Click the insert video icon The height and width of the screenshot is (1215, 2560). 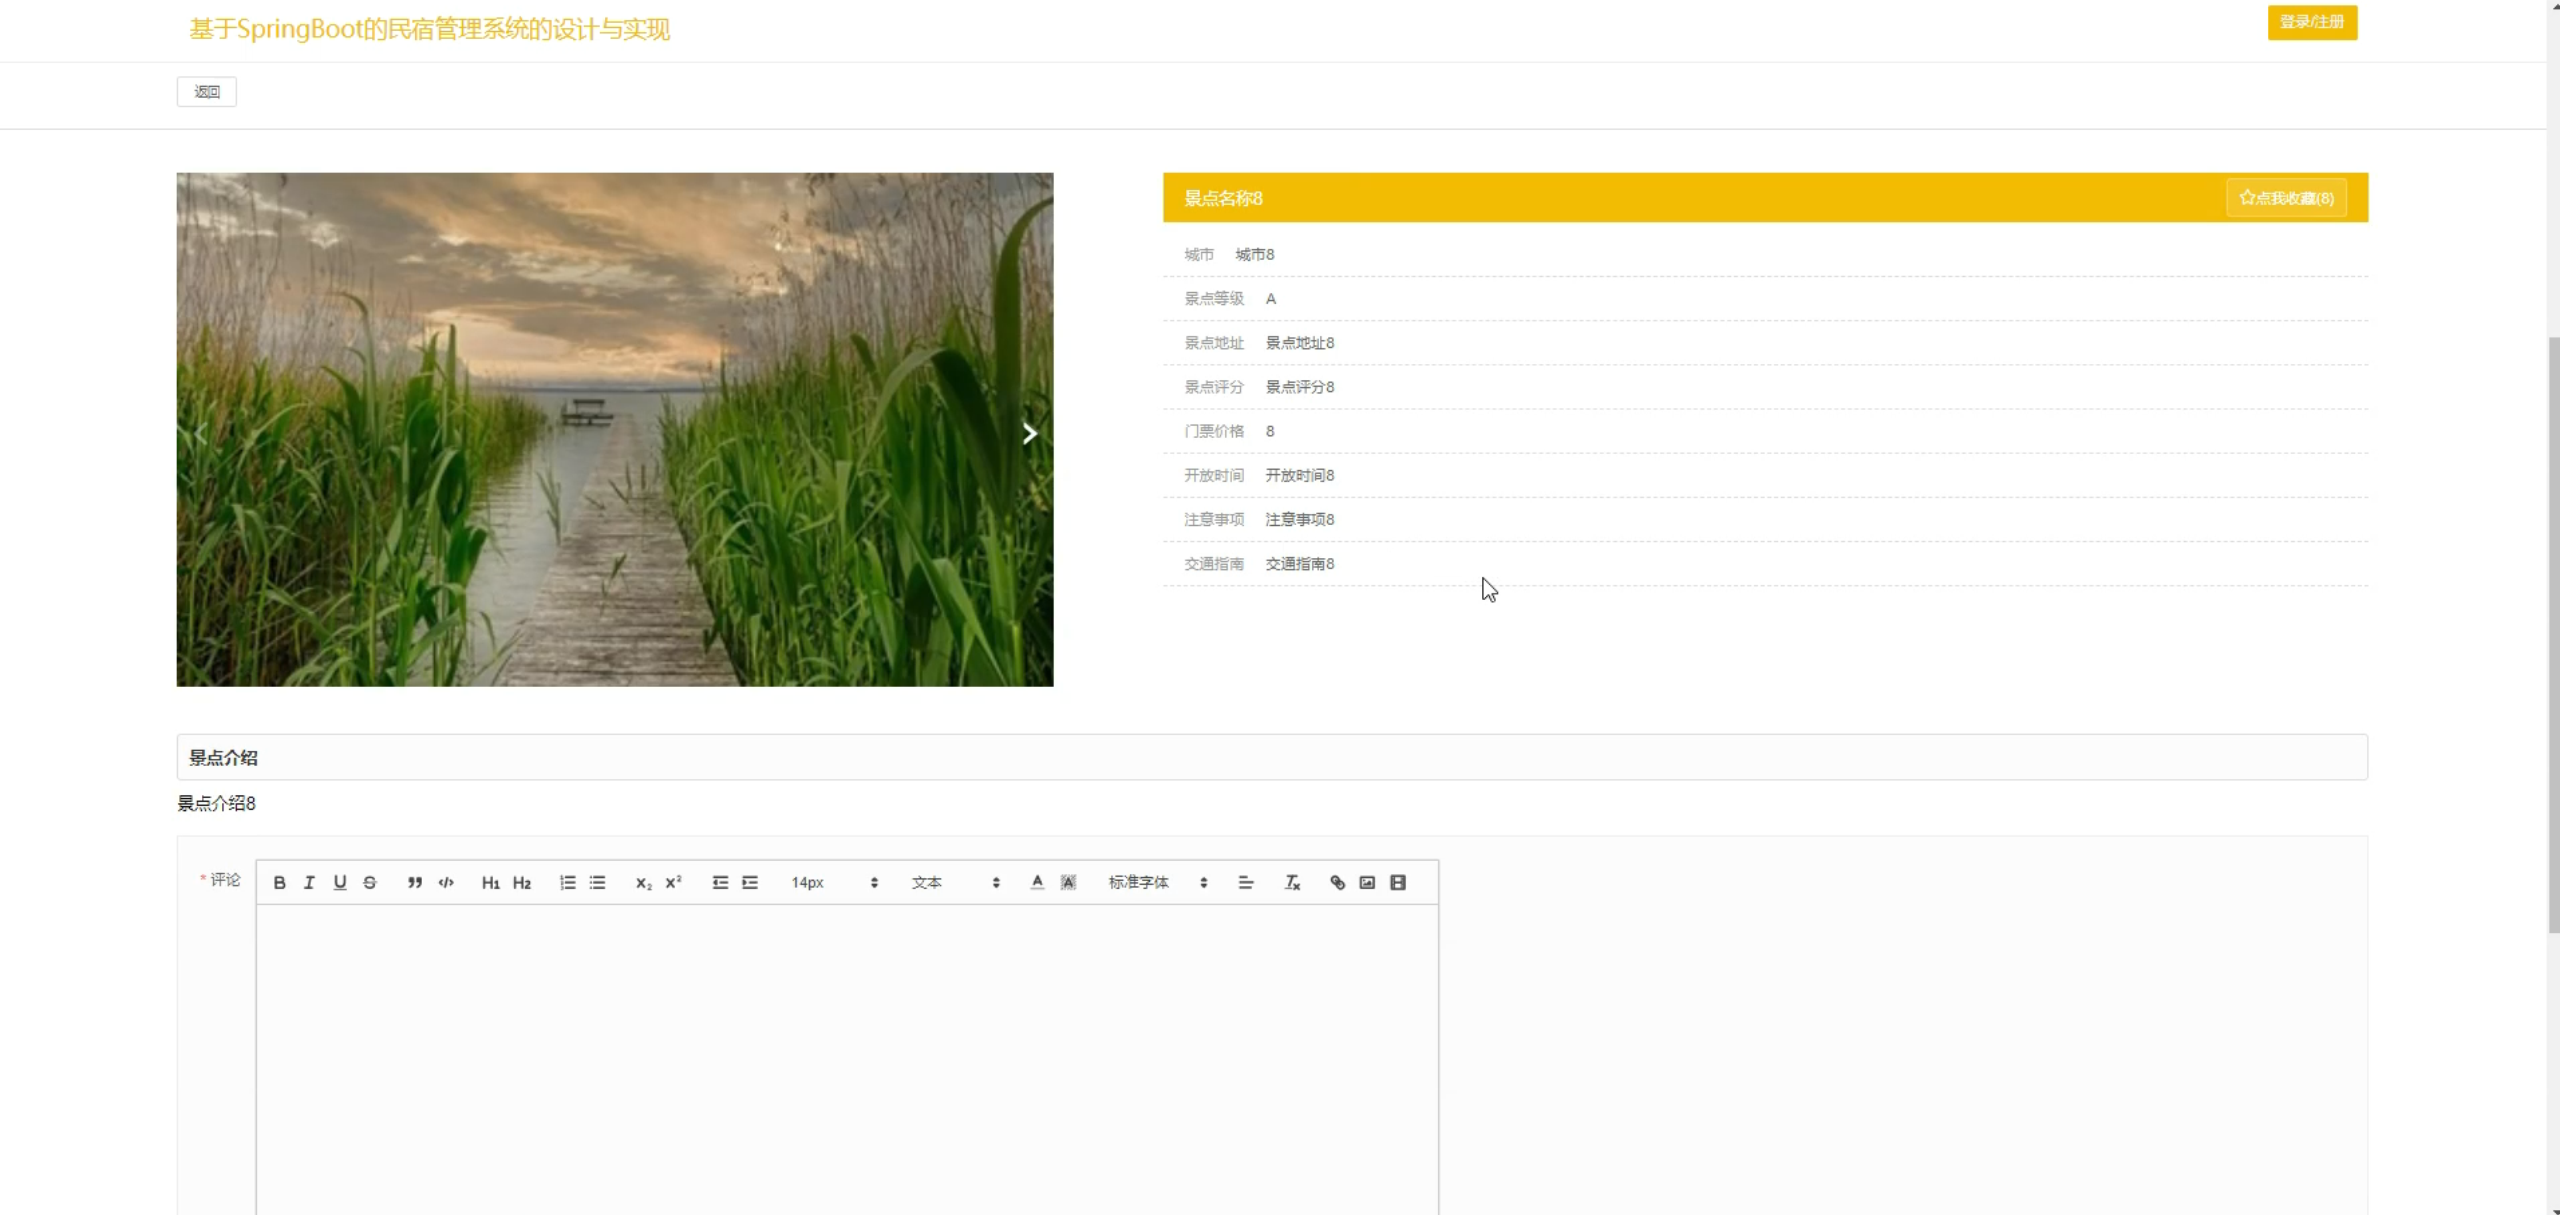click(x=1398, y=882)
